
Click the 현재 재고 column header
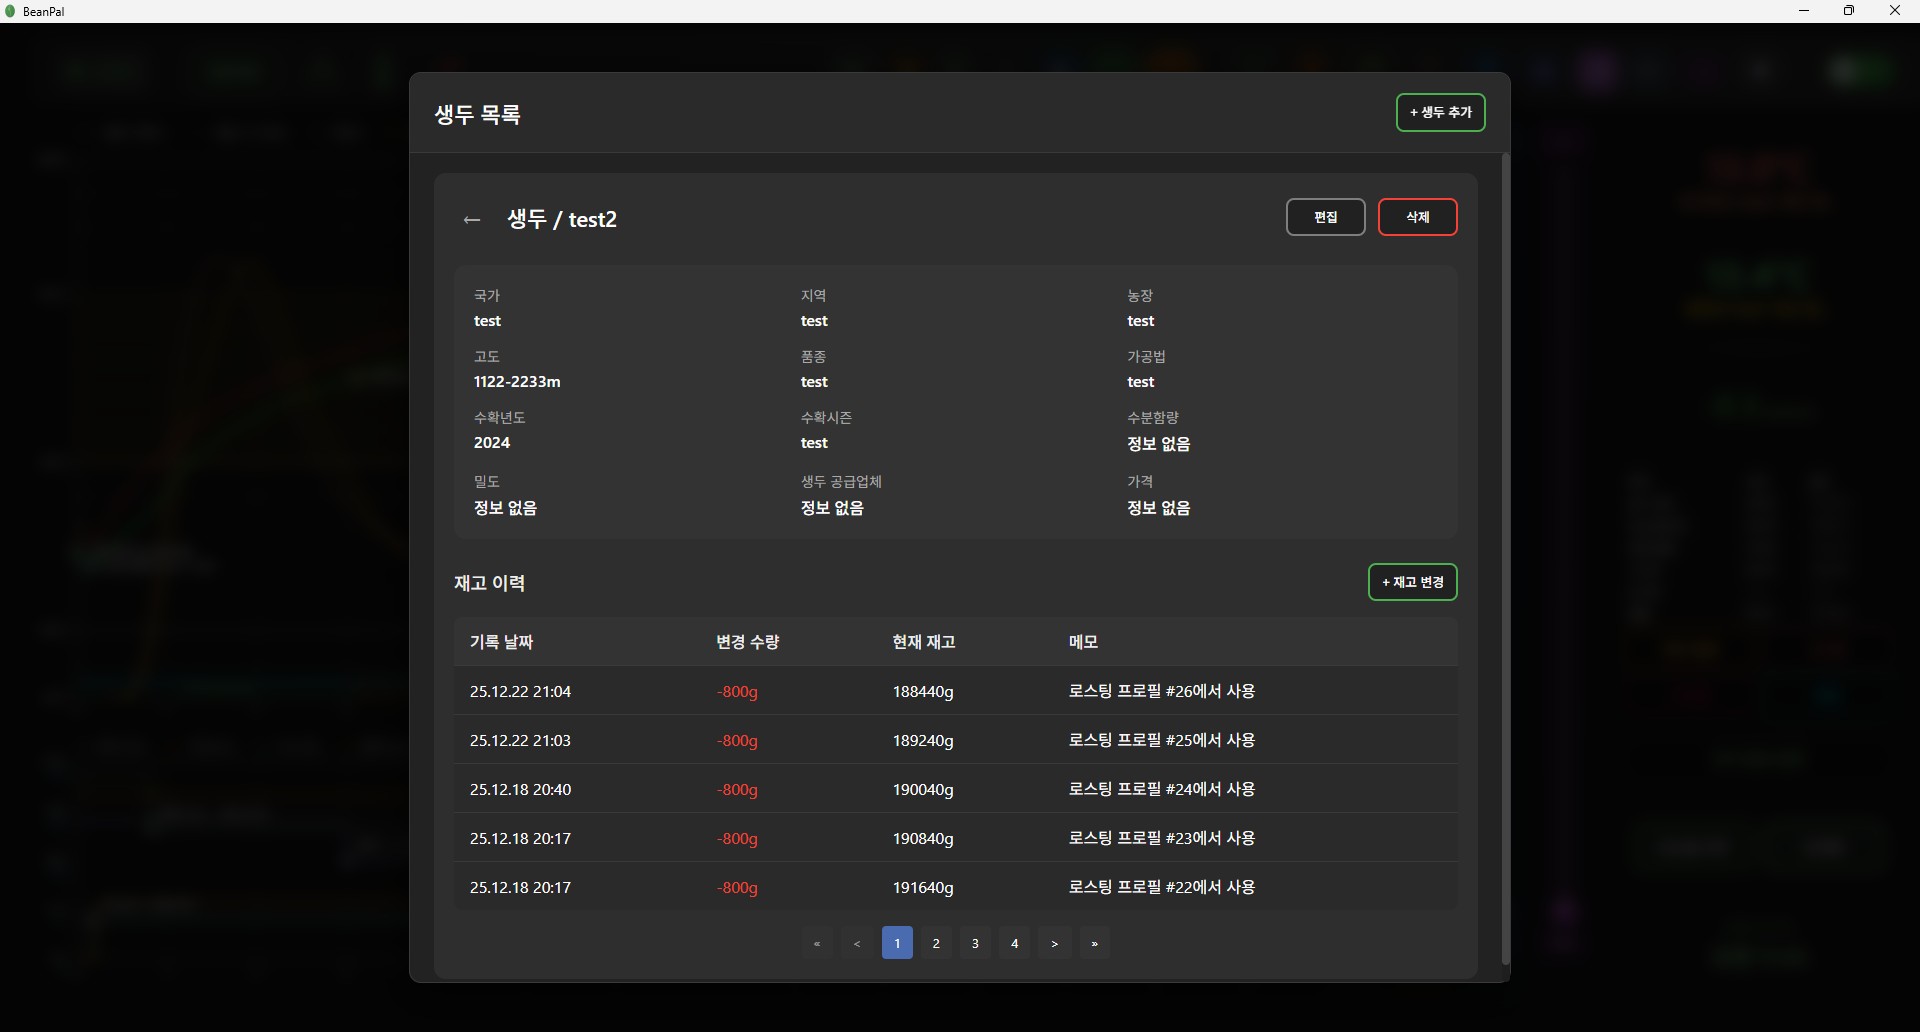tap(923, 642)
